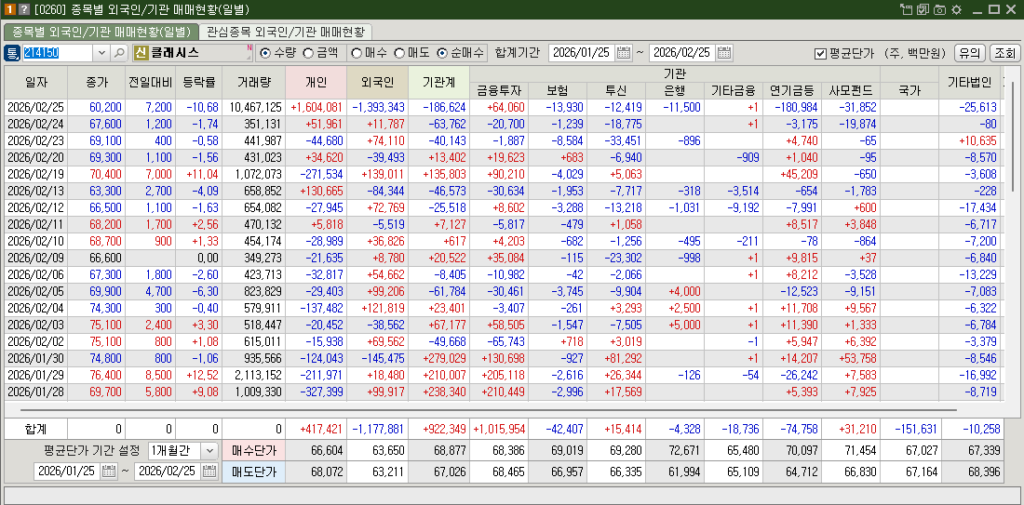Click the blue 통 market selector icon
Screen dimensions: 1024x505
coord(12,53)
